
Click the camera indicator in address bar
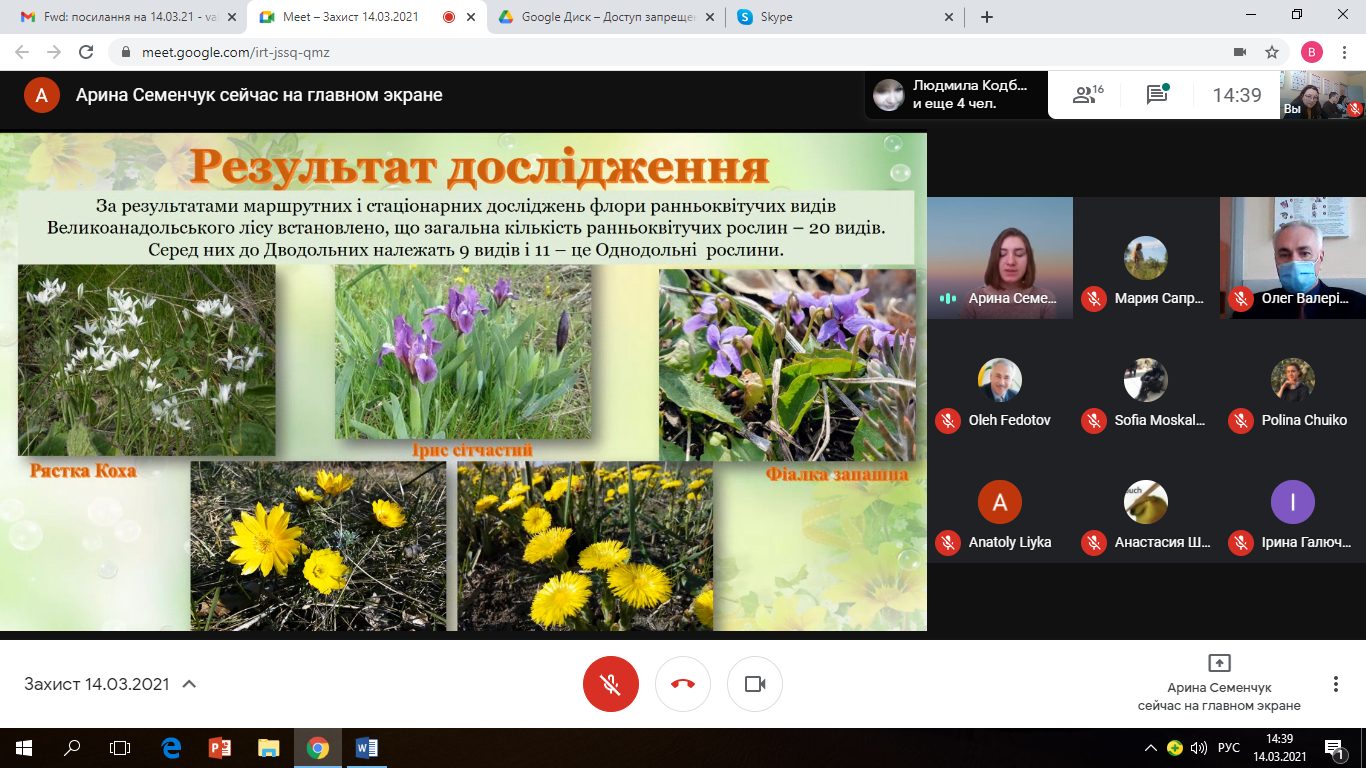tap(1240, 52)
